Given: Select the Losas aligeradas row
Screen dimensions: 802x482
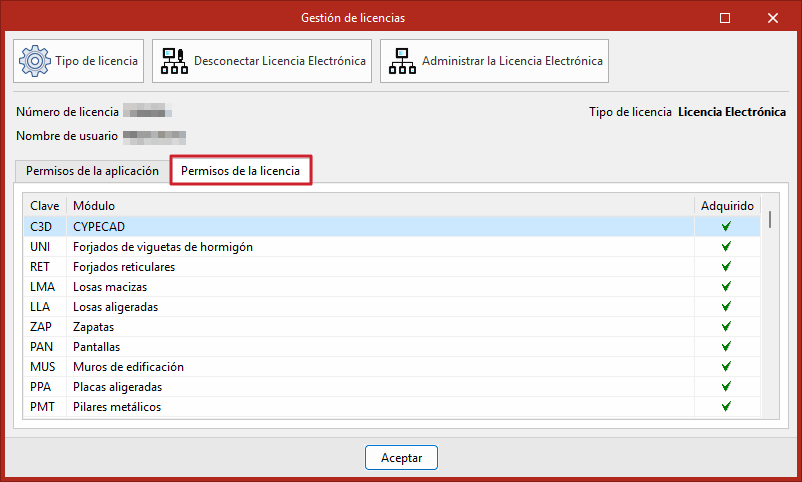Looking at the screenshot, I should pyautogui.click(x=392, y=306).
